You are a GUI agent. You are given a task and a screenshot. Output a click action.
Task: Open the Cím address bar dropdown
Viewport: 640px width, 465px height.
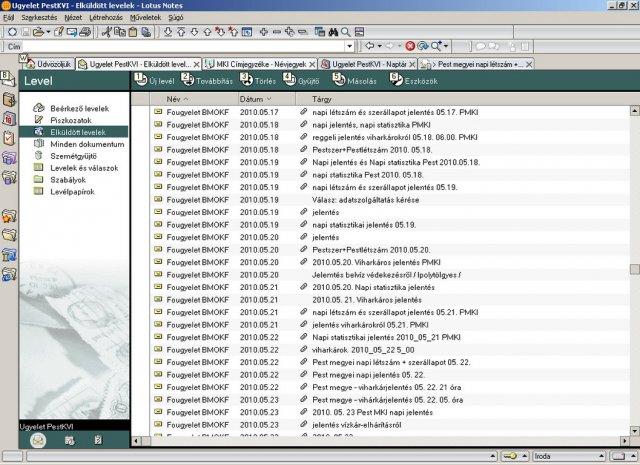(349, 46)
